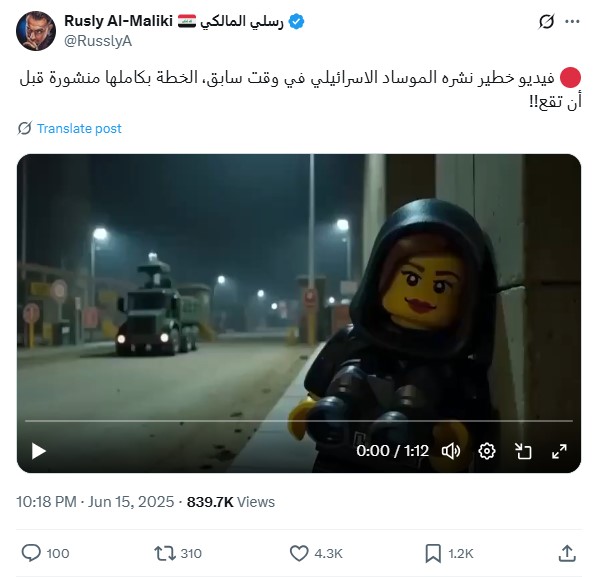The height and width of the screenshot is (577, 598).
Task: Click the blue verified badge
Action: click(296, 21)
